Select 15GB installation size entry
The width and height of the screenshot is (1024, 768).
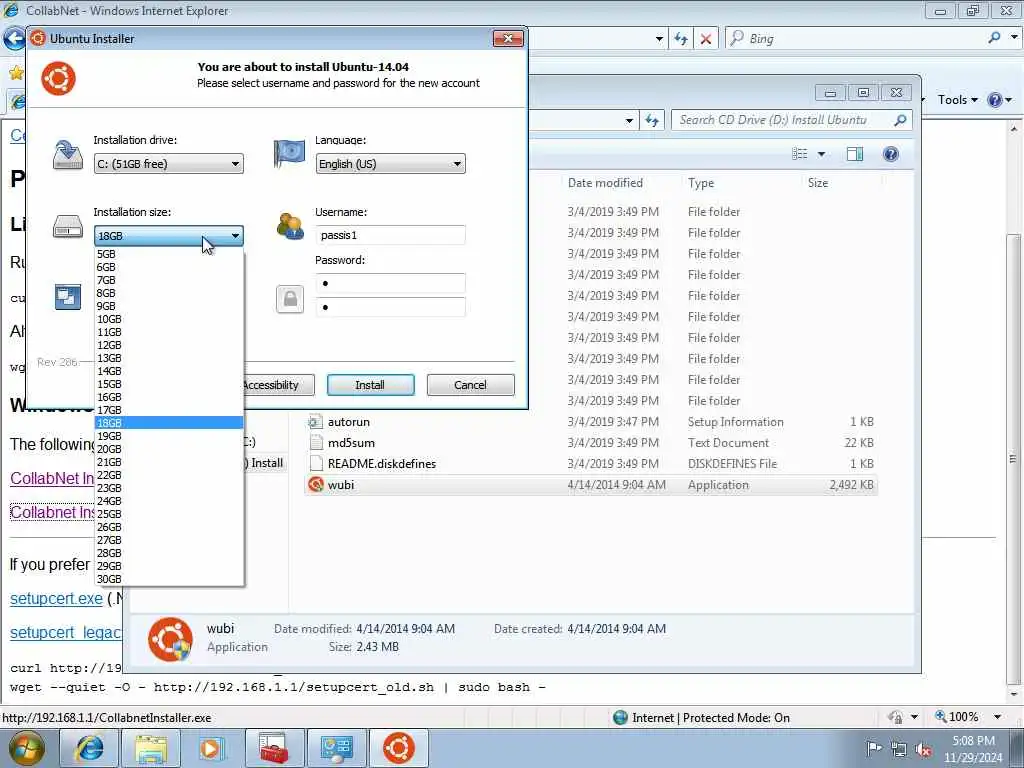tap(168, 384)
